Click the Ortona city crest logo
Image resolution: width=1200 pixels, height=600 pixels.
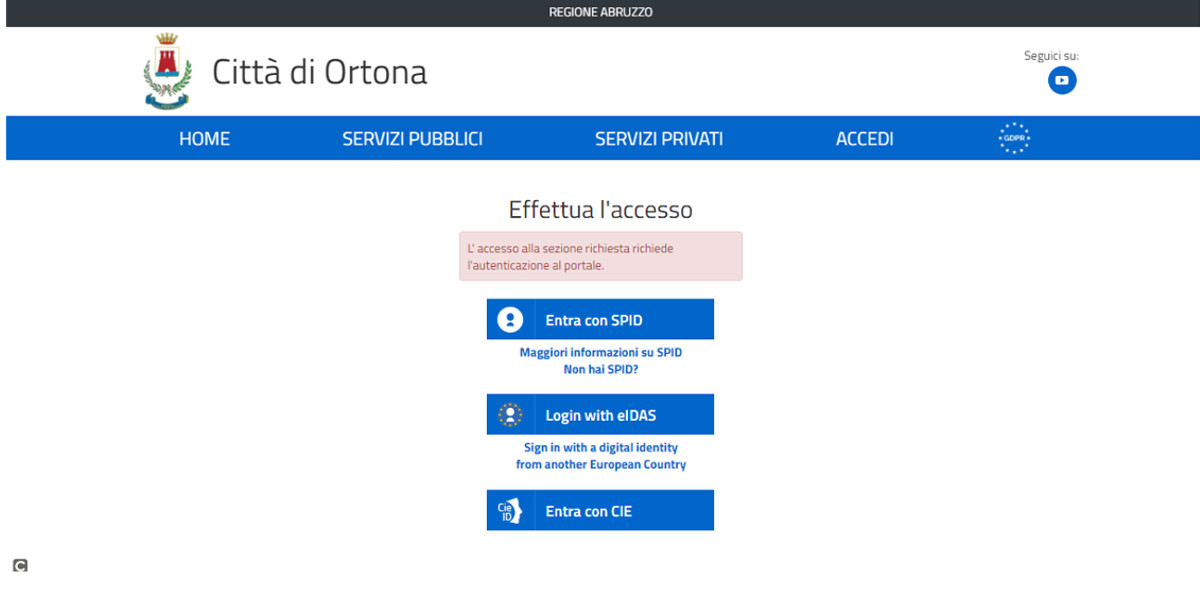pos(167,71)
